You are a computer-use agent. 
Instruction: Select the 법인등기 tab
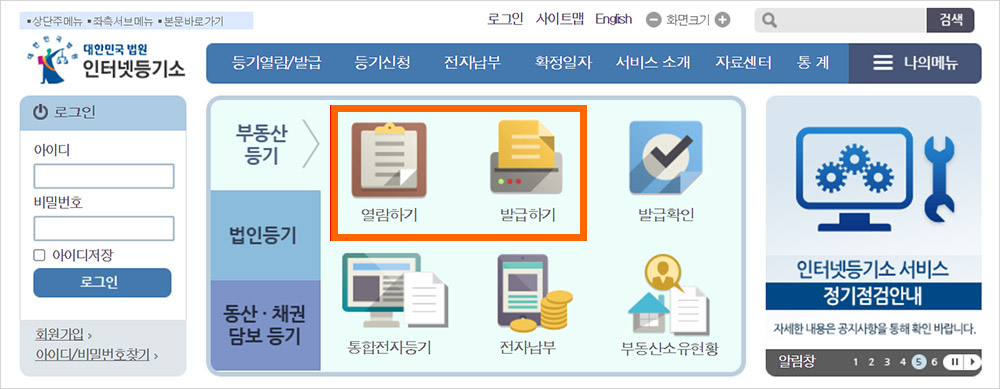click(x=265, y=235)
